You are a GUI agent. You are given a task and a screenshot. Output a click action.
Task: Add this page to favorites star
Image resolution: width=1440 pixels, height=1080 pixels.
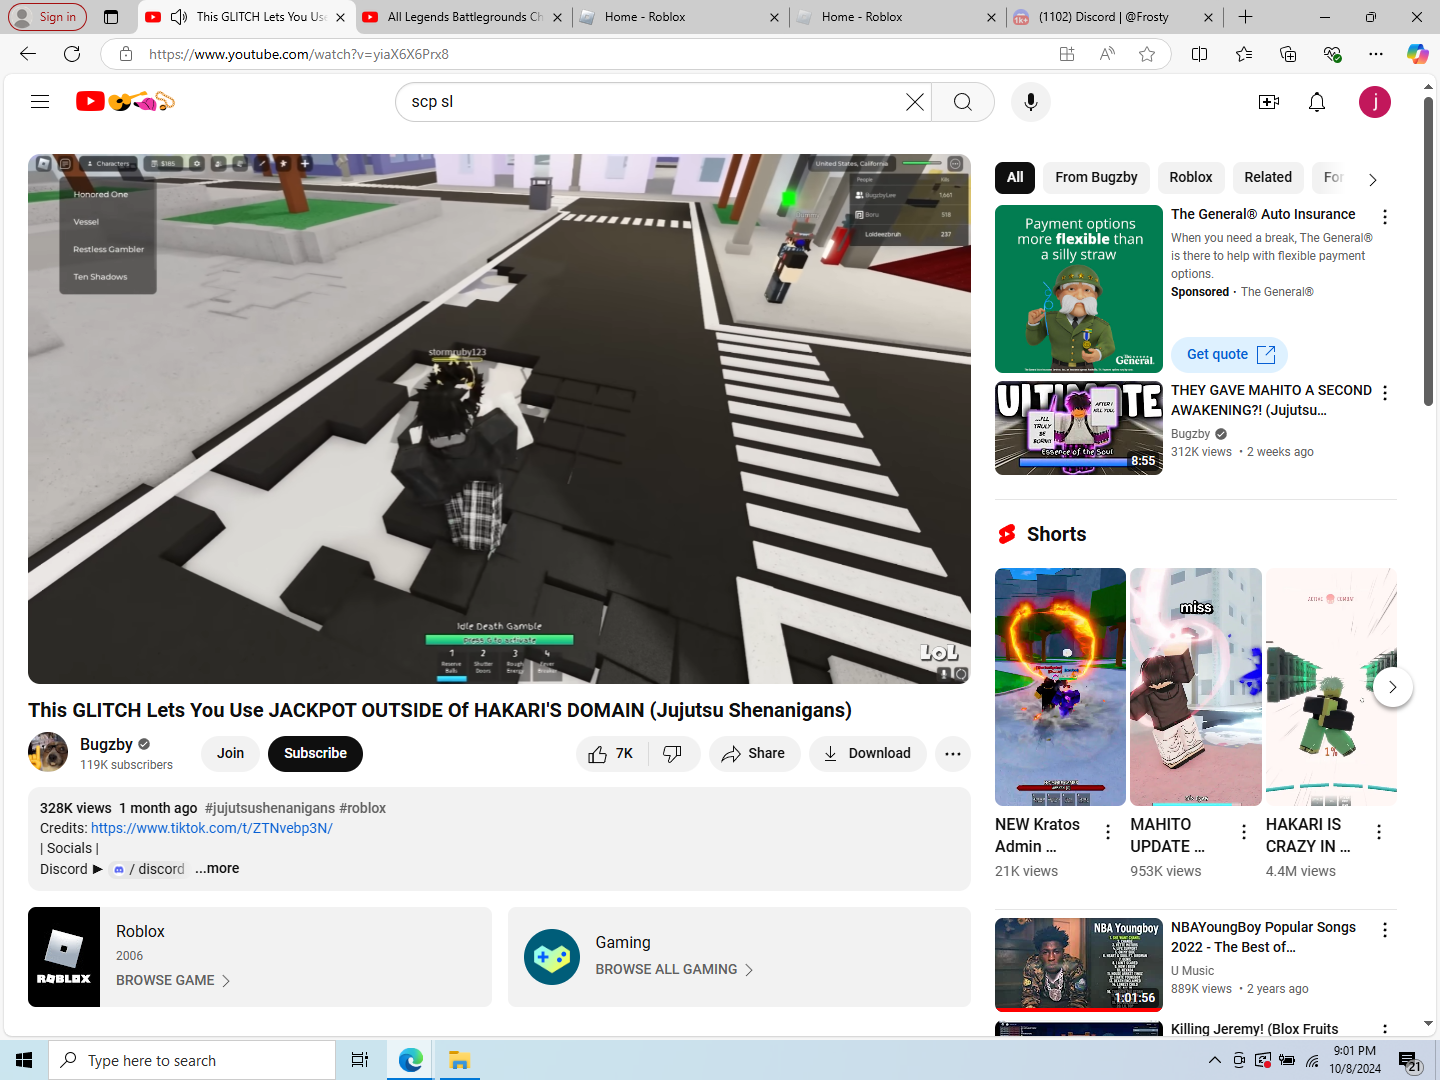click(1147, 54)
